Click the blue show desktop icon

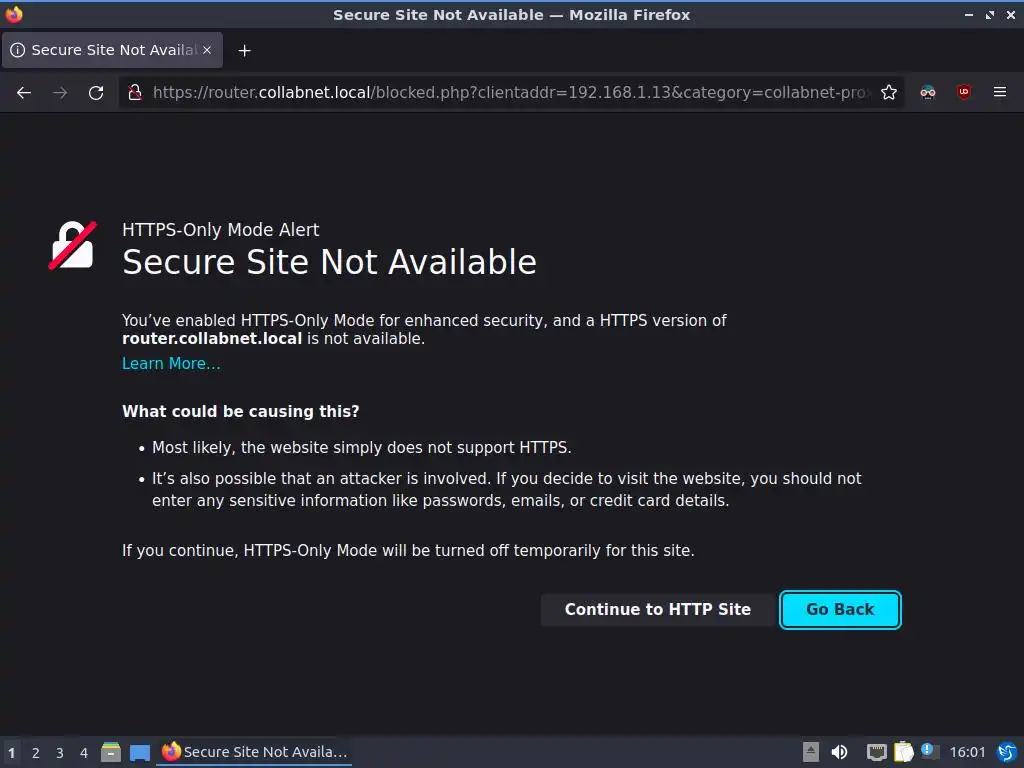pyautogui.click(x=140, y=752)
